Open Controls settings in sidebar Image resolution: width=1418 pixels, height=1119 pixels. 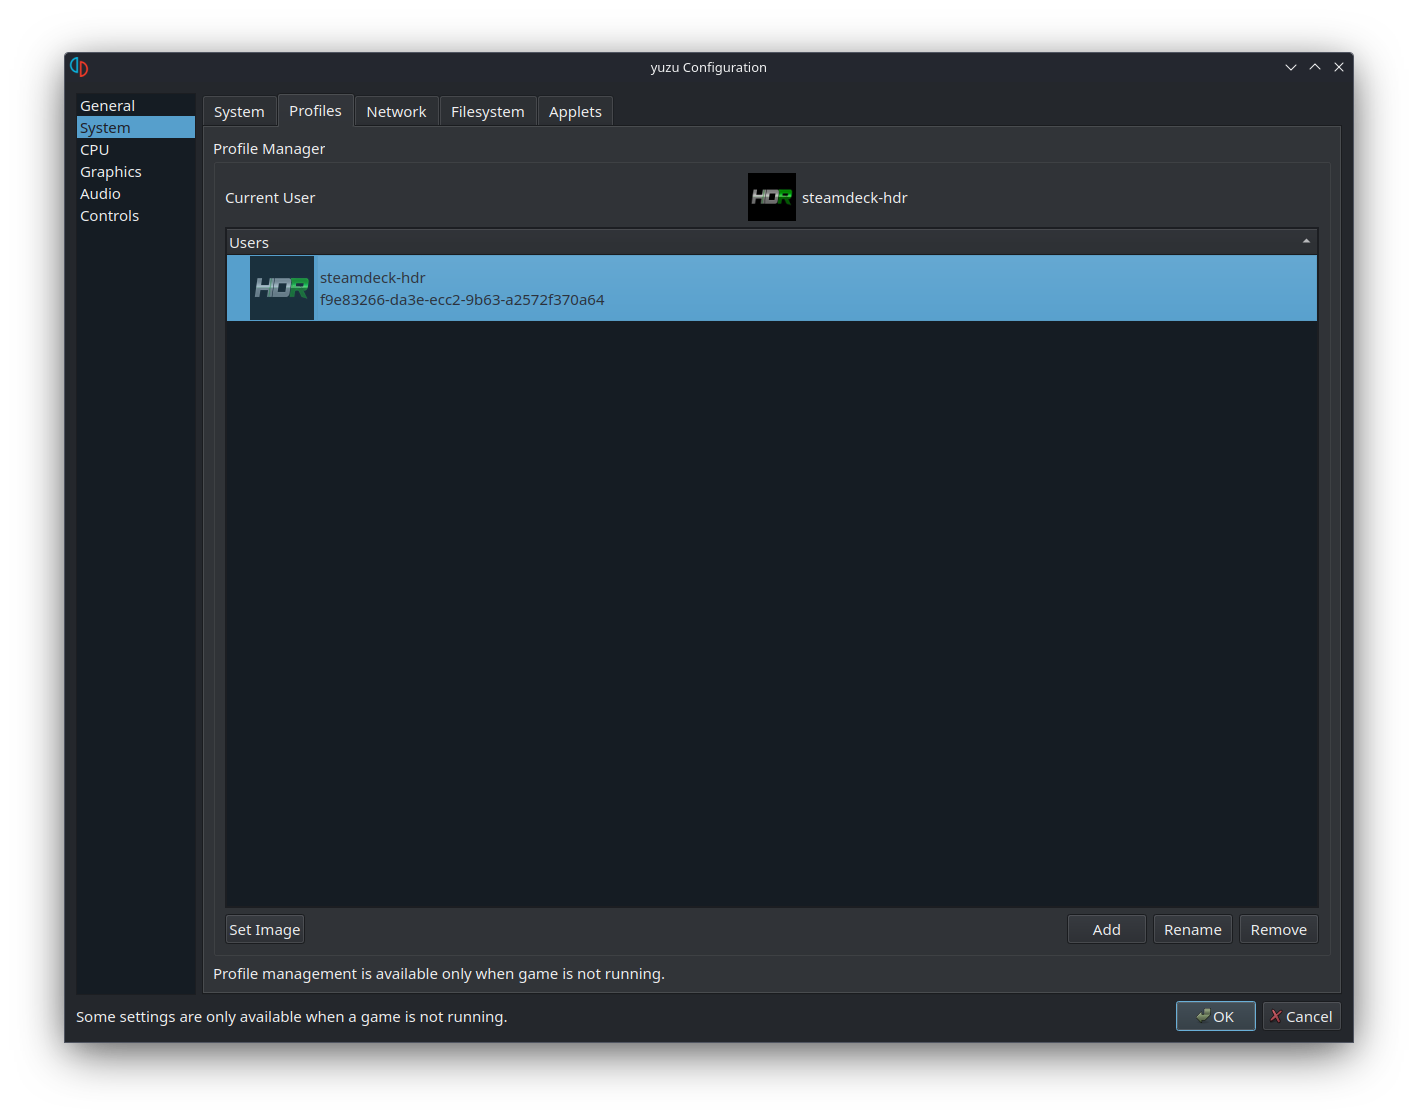[136, 215]
